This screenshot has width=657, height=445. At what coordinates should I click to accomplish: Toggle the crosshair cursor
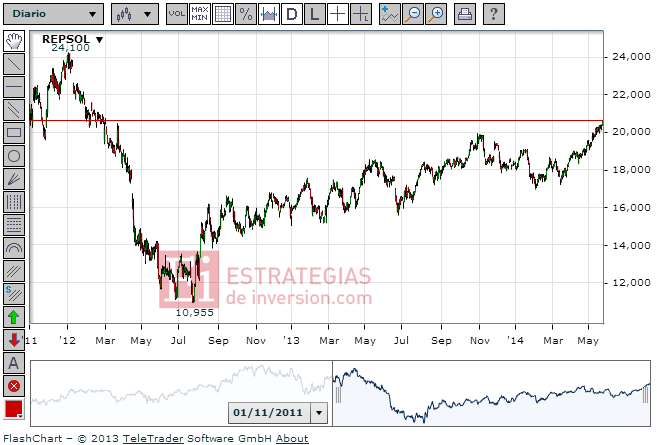point(338,14)
